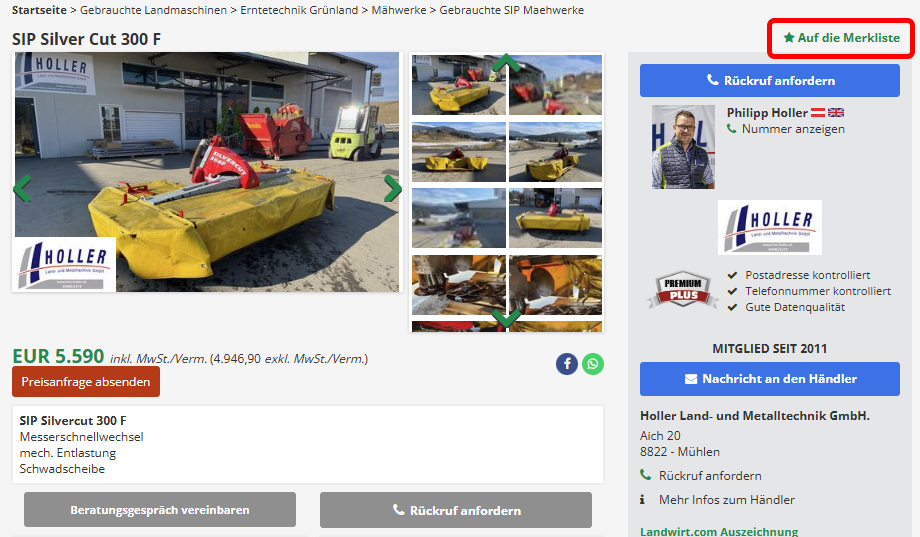Viewport: 920px width, 537px height.
Task: Click the title SIP Silver Cut 300 F
Action: [86, 39]
